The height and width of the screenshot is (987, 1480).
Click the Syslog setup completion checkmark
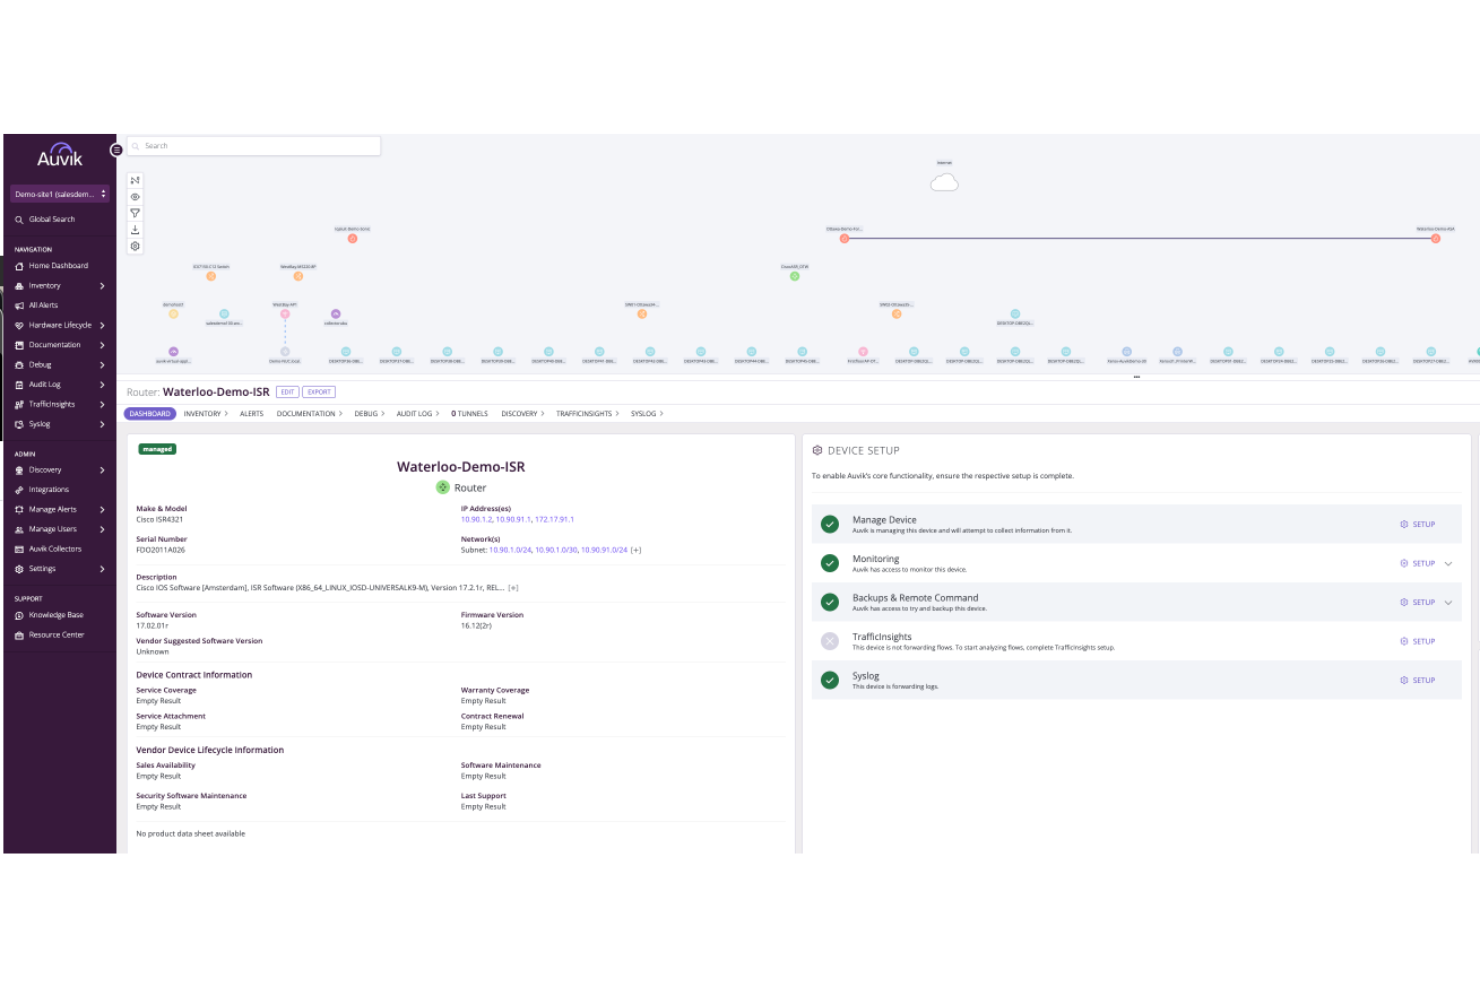[829, 680]
